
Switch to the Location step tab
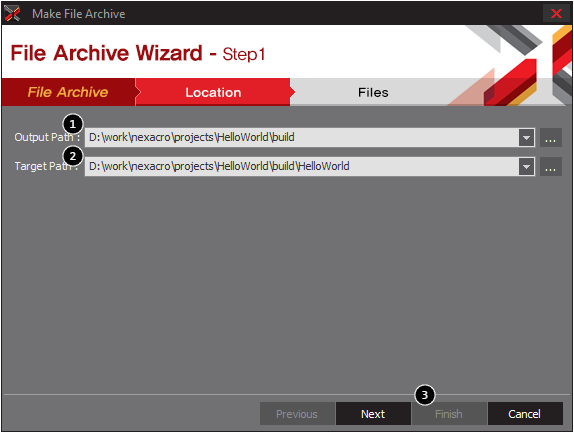[213, 92]
